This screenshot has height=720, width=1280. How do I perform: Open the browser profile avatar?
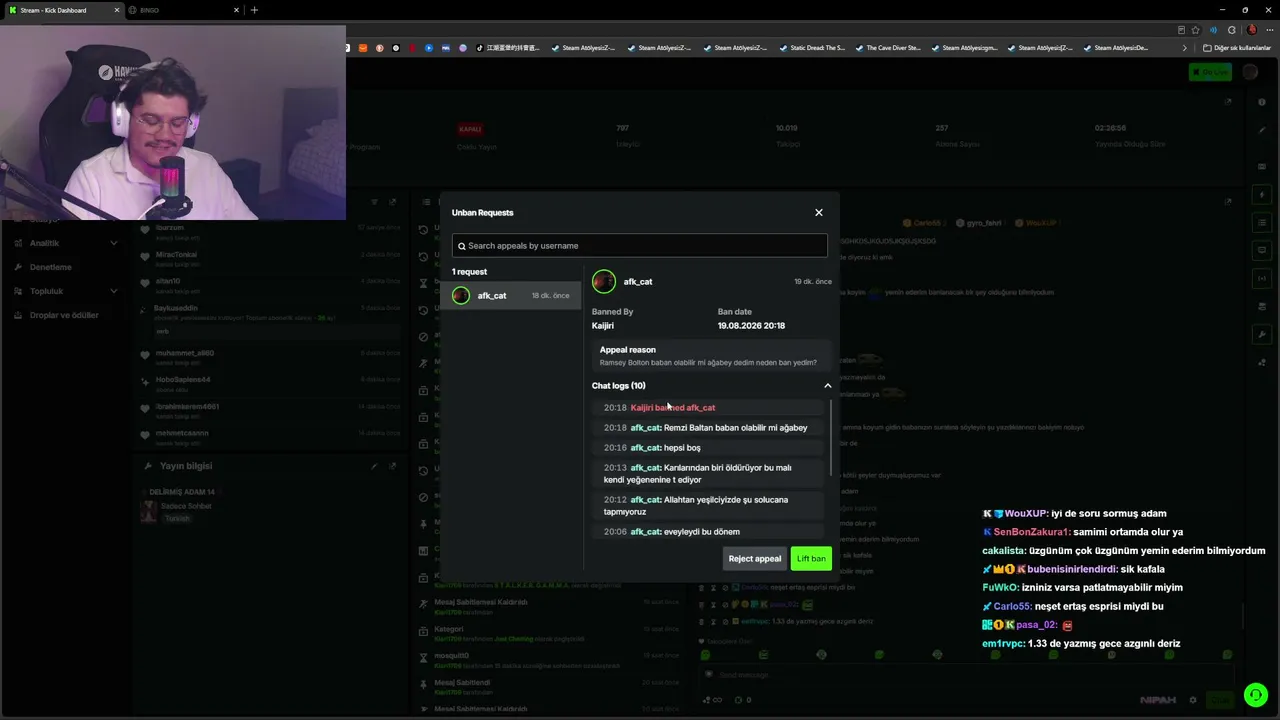click(1251, 30)
